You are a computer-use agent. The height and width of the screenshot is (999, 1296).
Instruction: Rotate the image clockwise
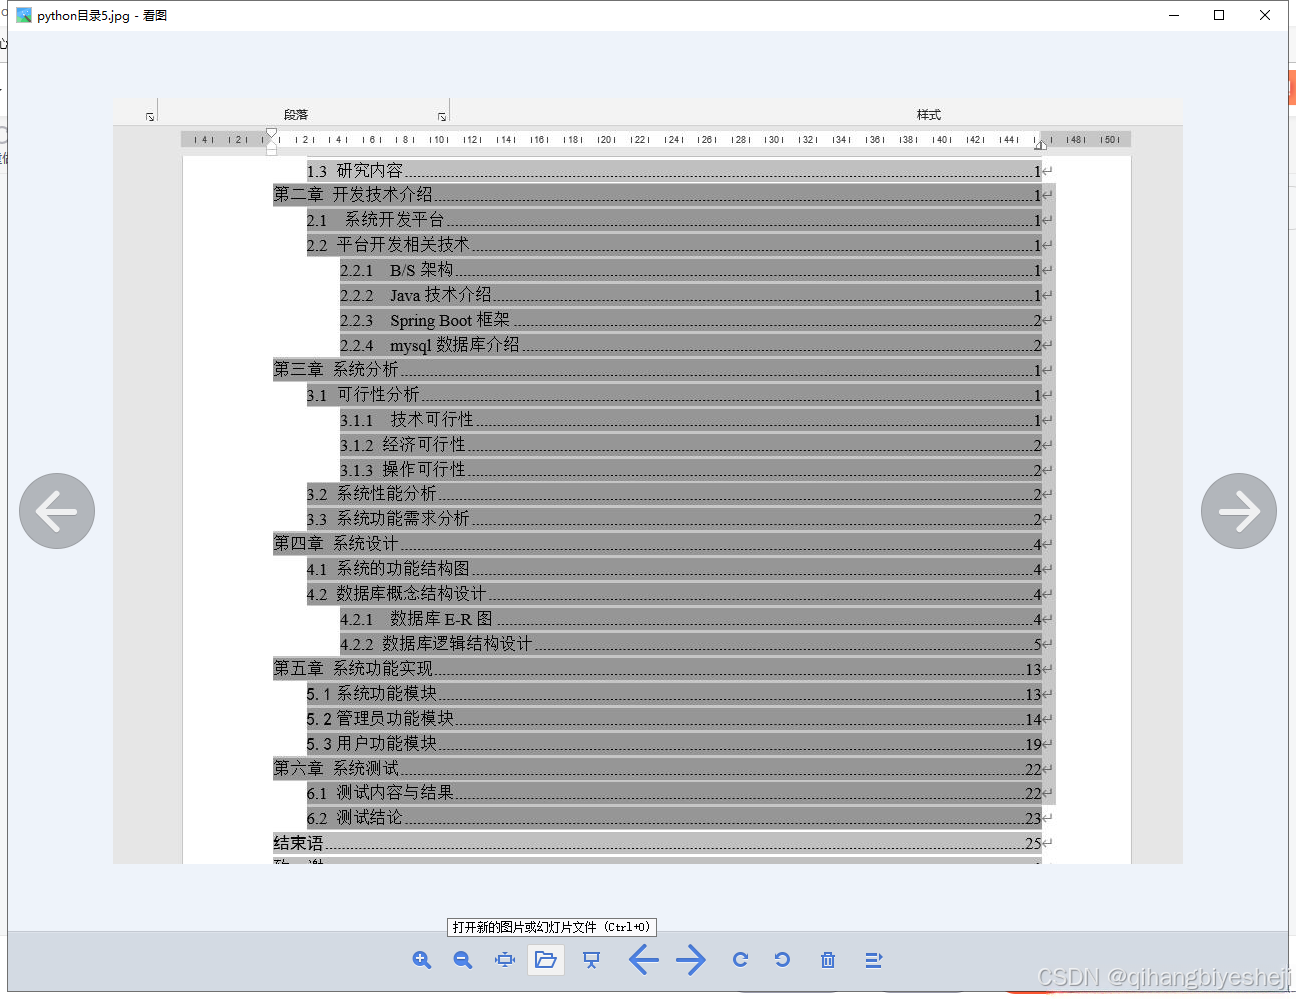pyautogui.click(x=740, y=960)
